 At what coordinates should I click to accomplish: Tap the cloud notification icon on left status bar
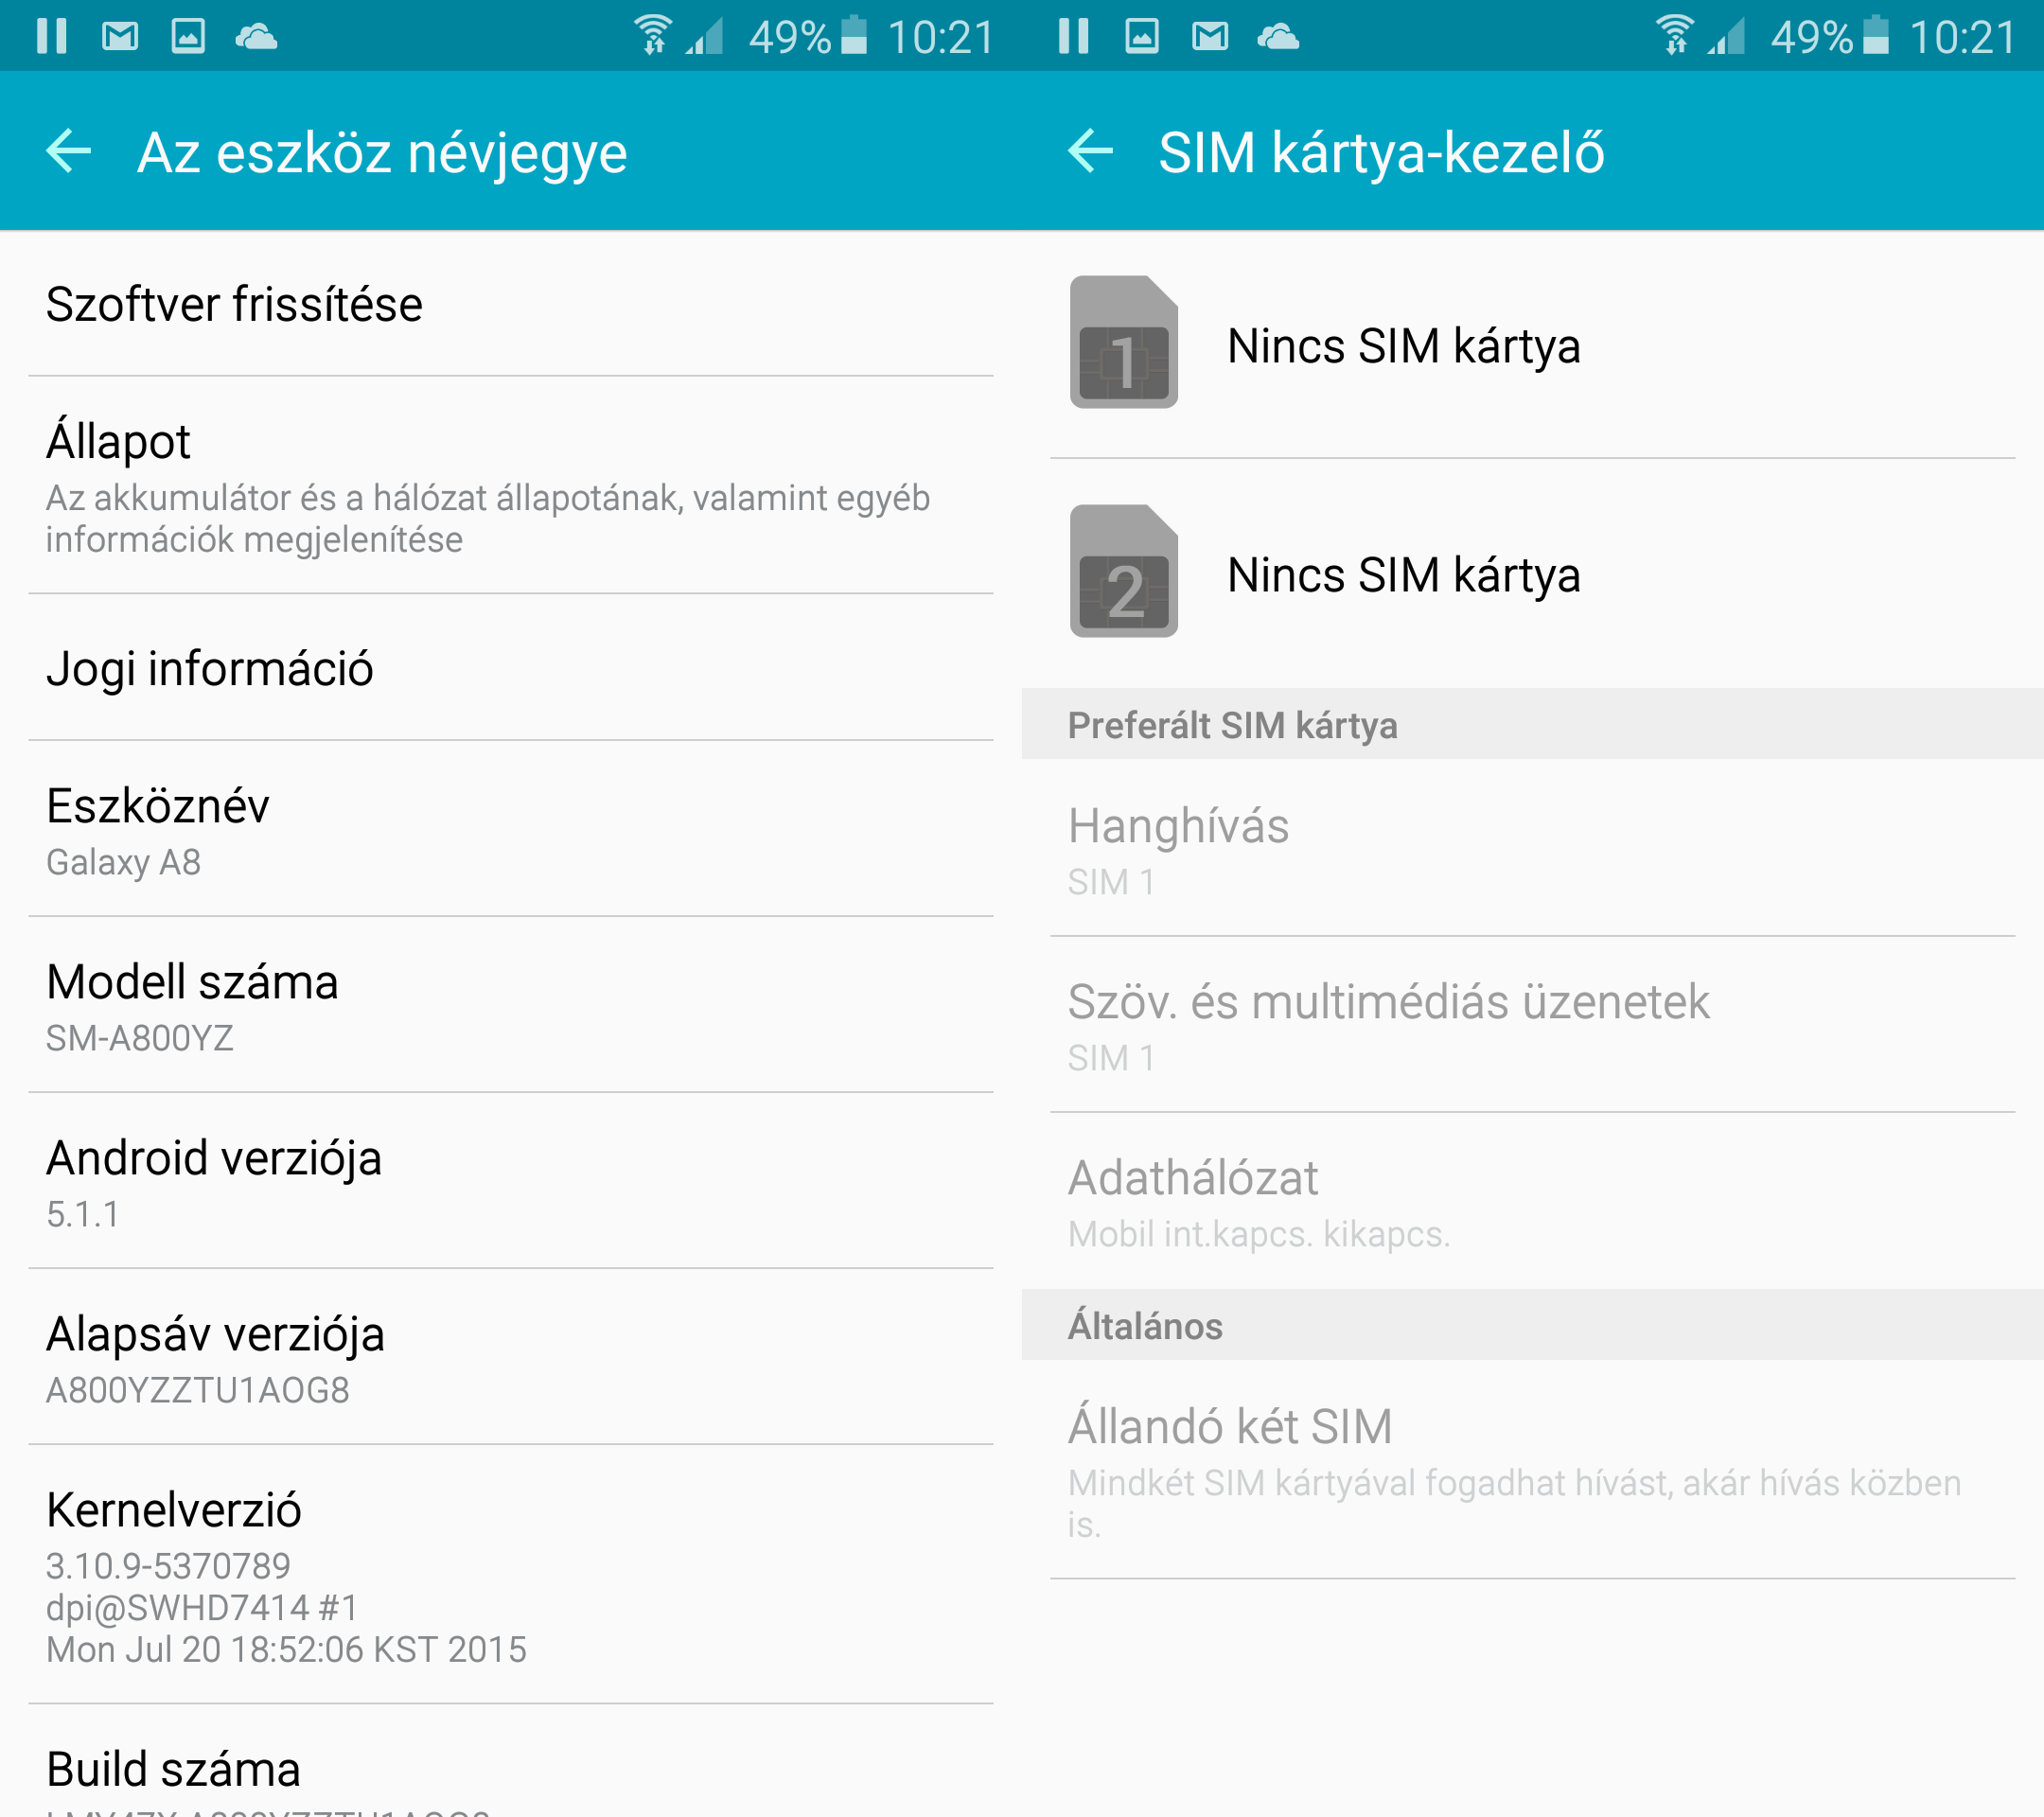(256, 37)
